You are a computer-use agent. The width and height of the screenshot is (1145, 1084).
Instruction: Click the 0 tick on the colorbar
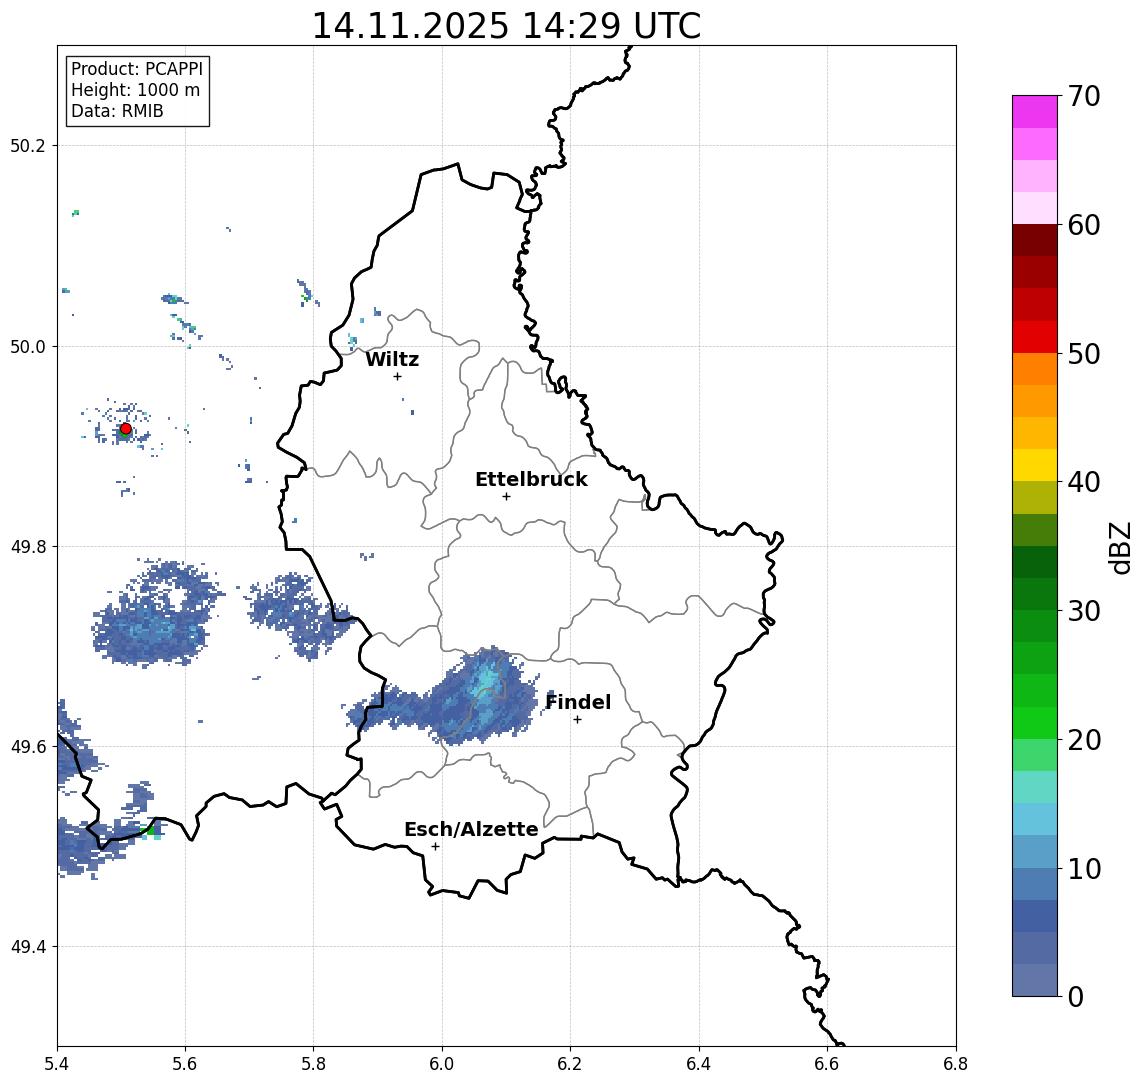[x=1076, y=996]
